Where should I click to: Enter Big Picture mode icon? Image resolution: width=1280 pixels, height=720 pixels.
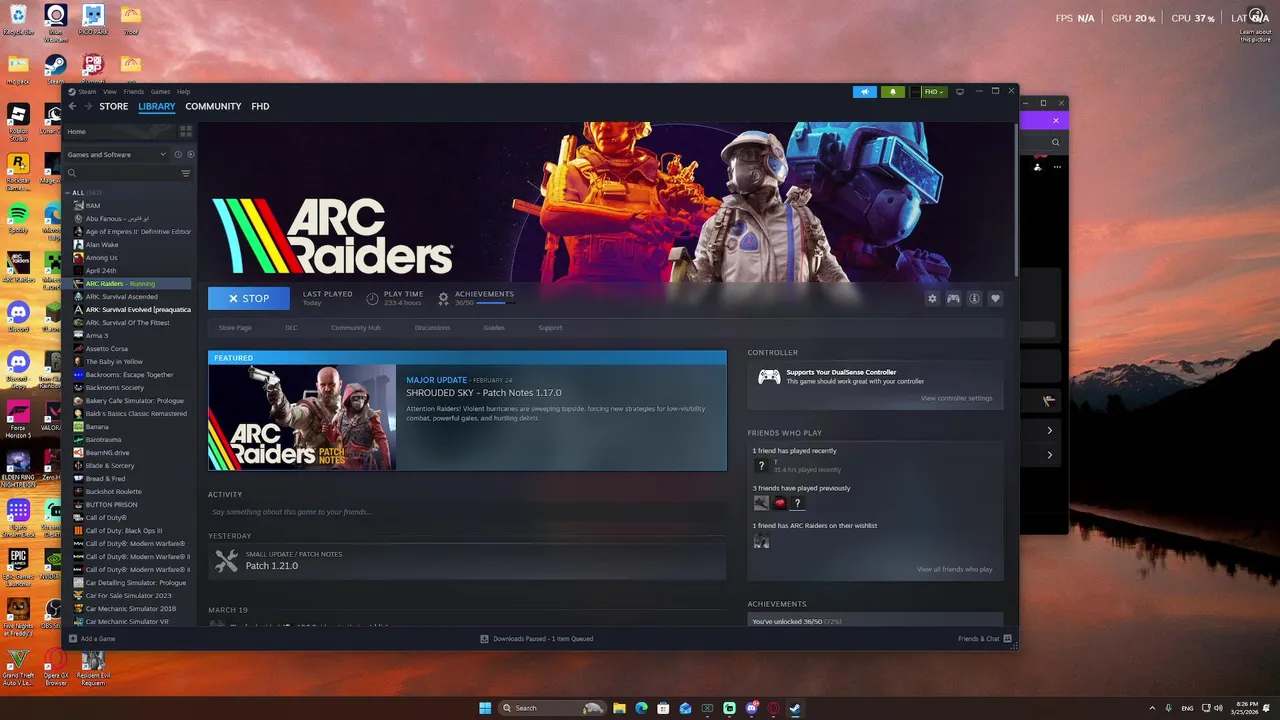pyautogui.click(x=960, y=92)
